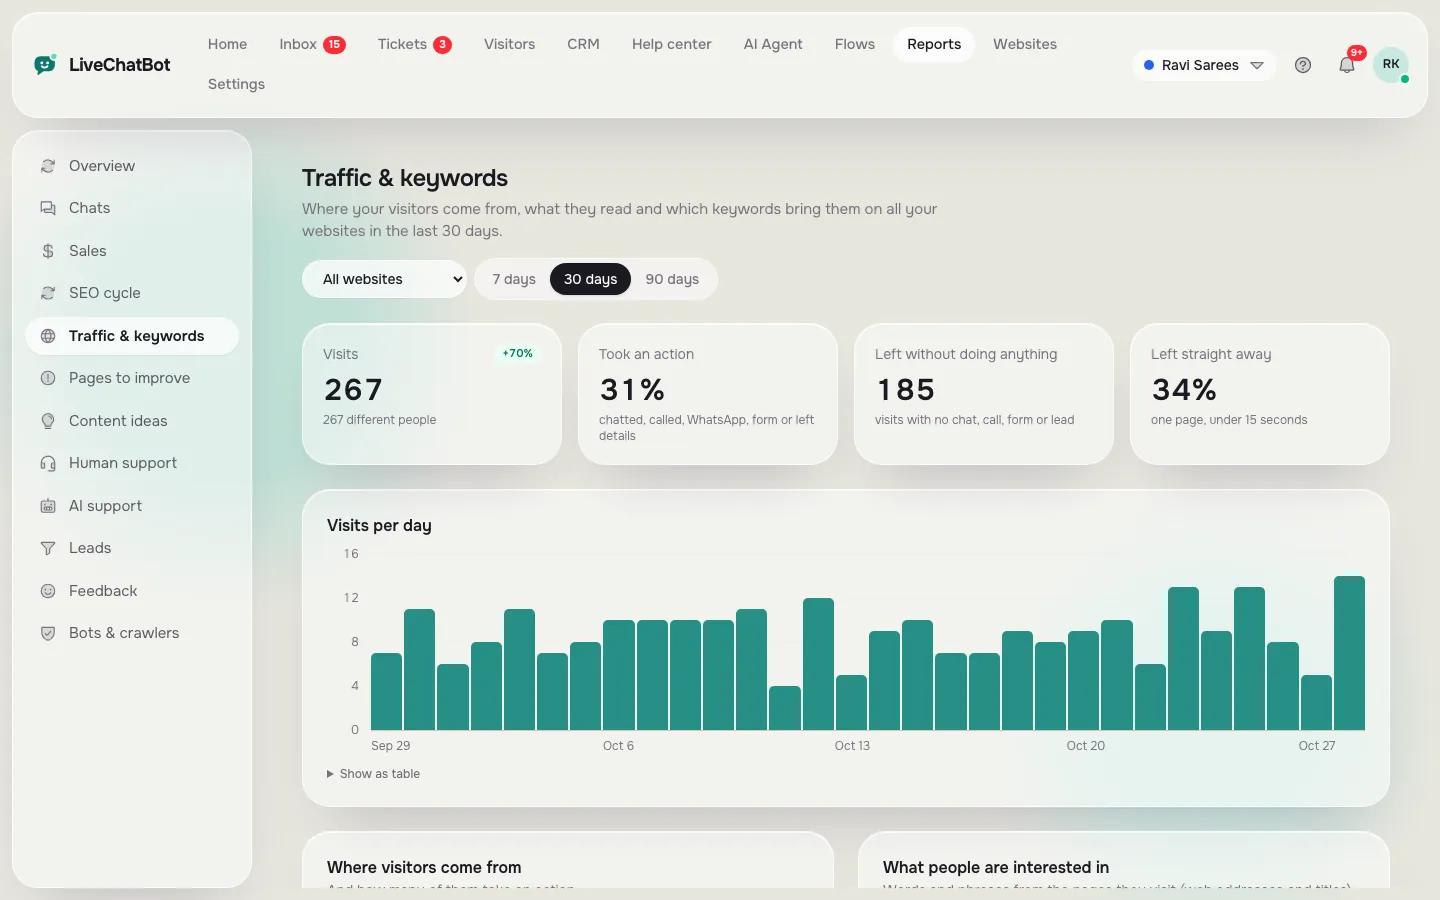Open Feedback report link
1440x900 pixels.
click(132, 591)
